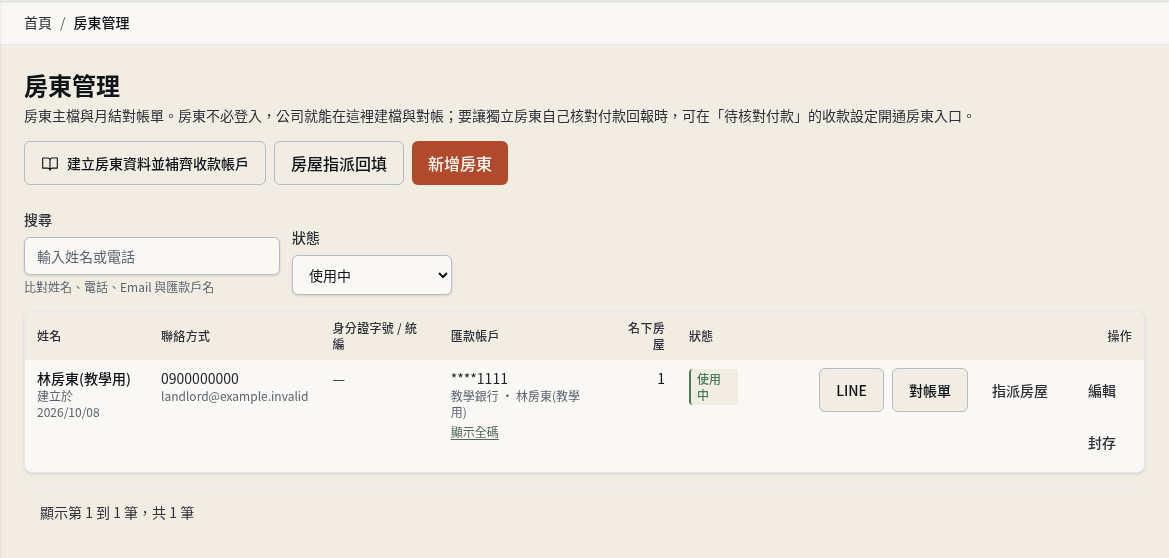
Task: Click the 聯絡方式 column header
Action: point(186,336)
